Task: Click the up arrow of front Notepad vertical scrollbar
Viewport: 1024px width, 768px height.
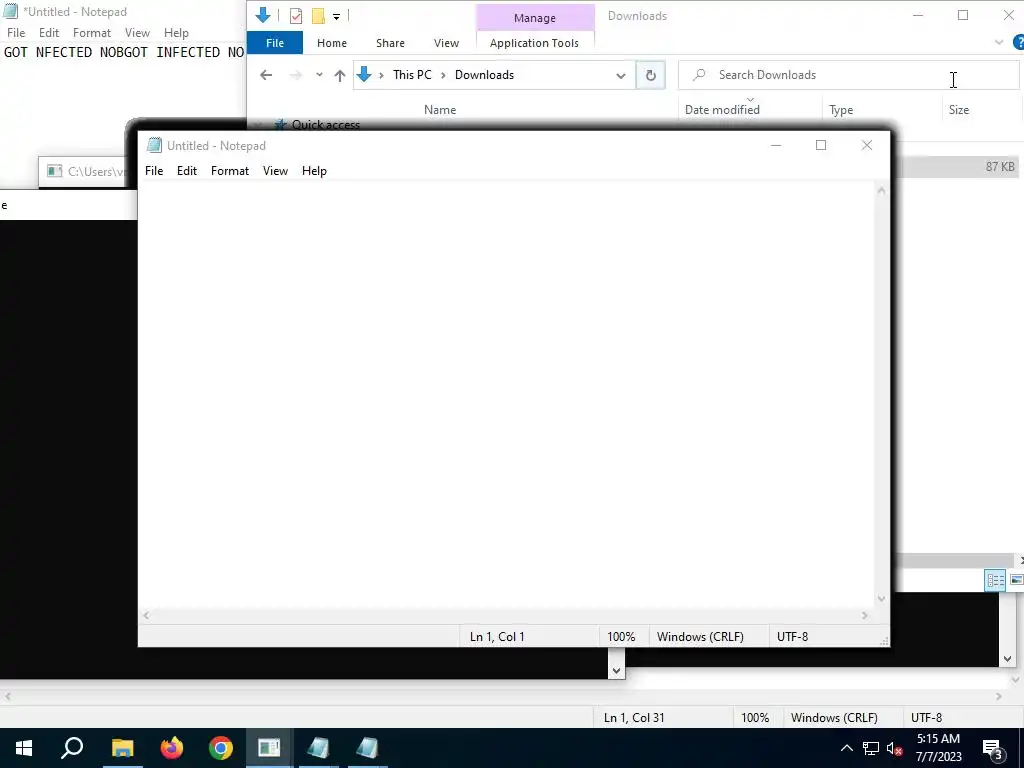Action: point(882,191)
